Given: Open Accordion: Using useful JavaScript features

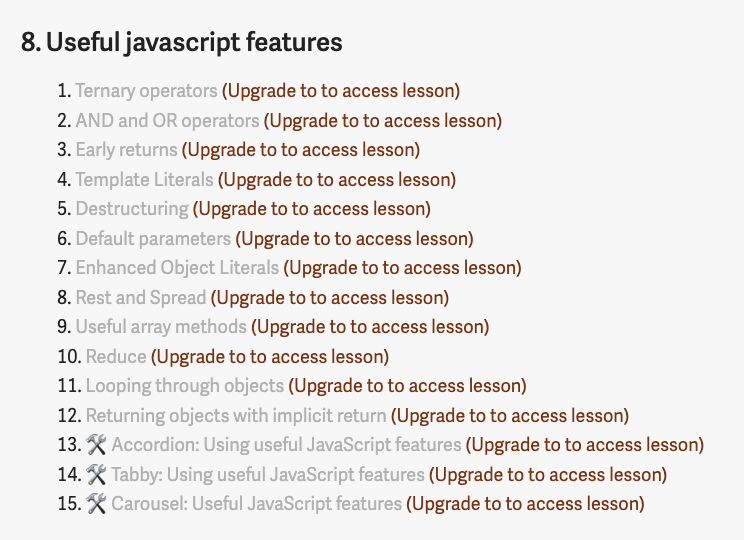Looking at the screenshot, I should [286, 445].
